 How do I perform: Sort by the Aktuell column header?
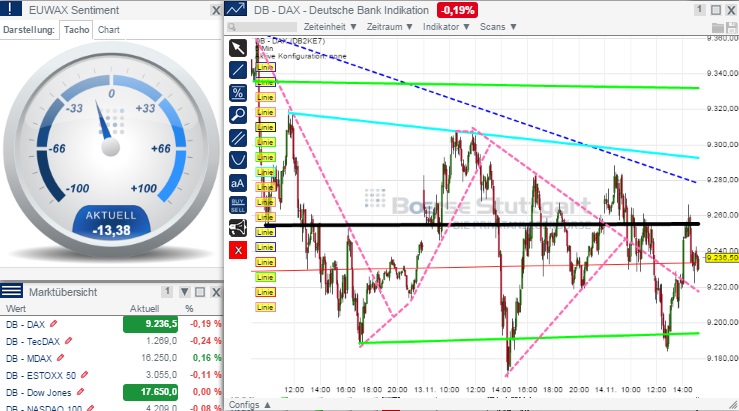[x=144, y=309]
